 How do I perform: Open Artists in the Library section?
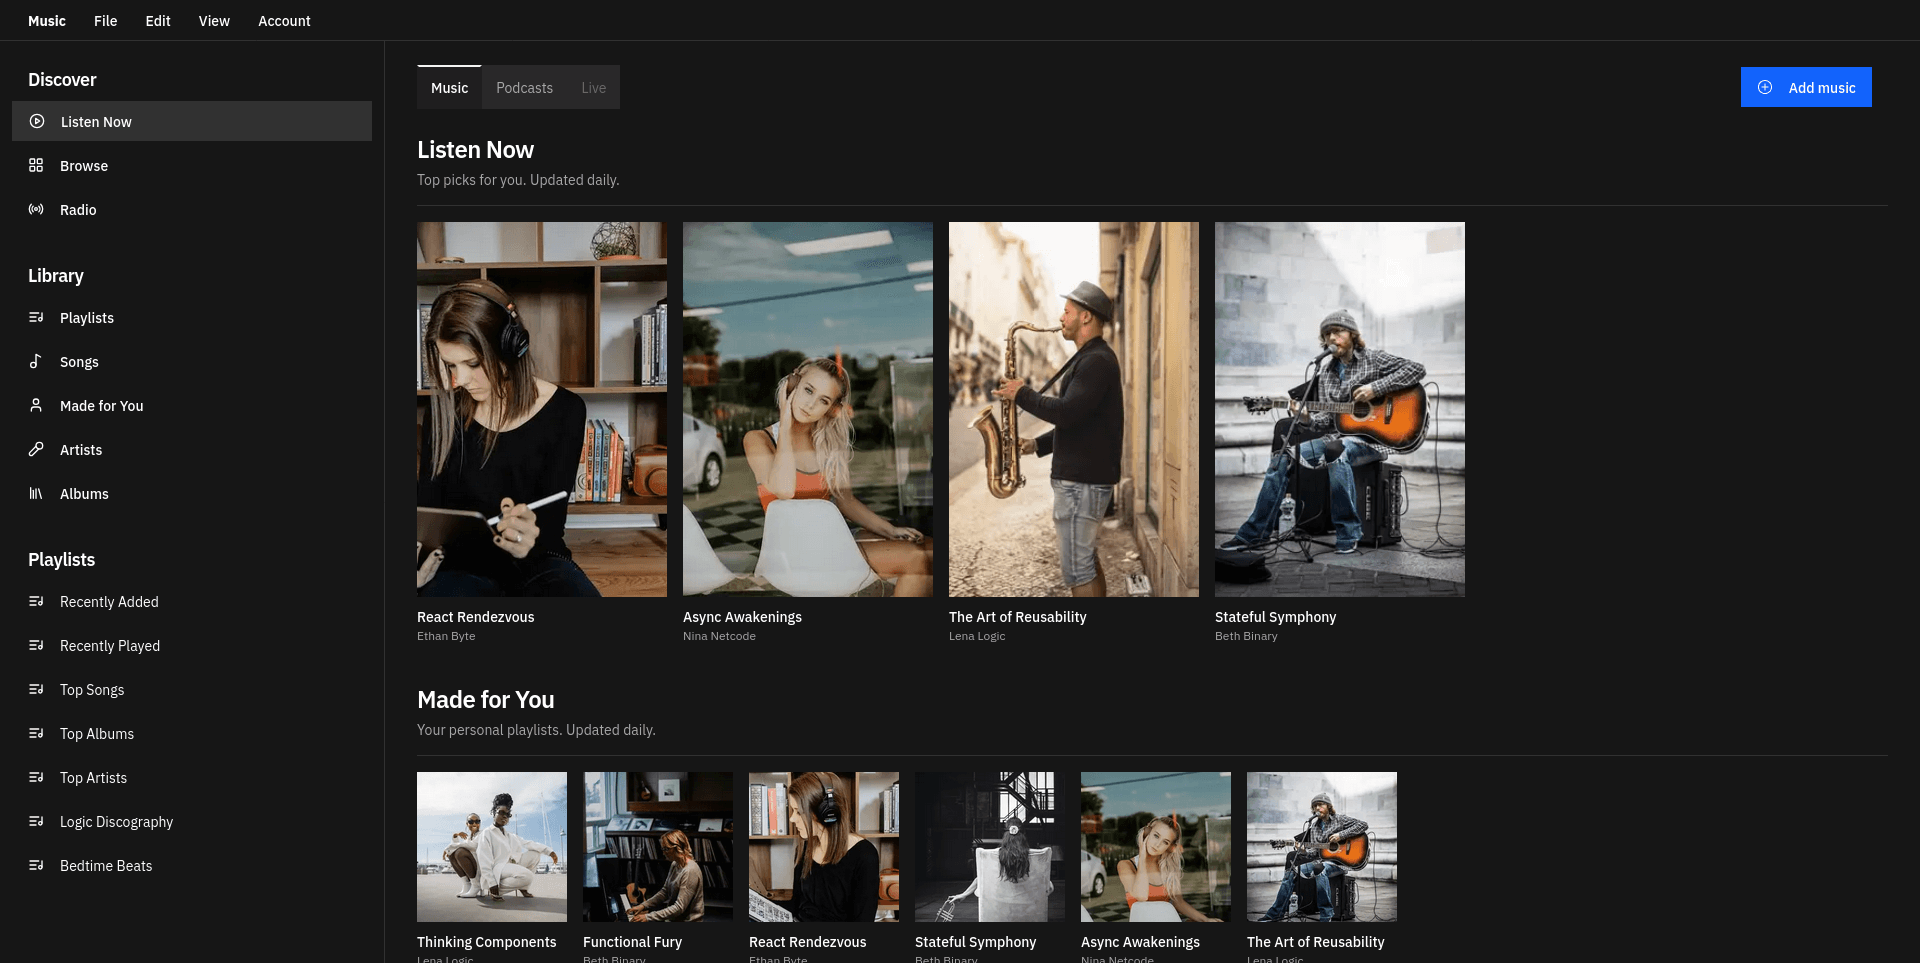192,449
